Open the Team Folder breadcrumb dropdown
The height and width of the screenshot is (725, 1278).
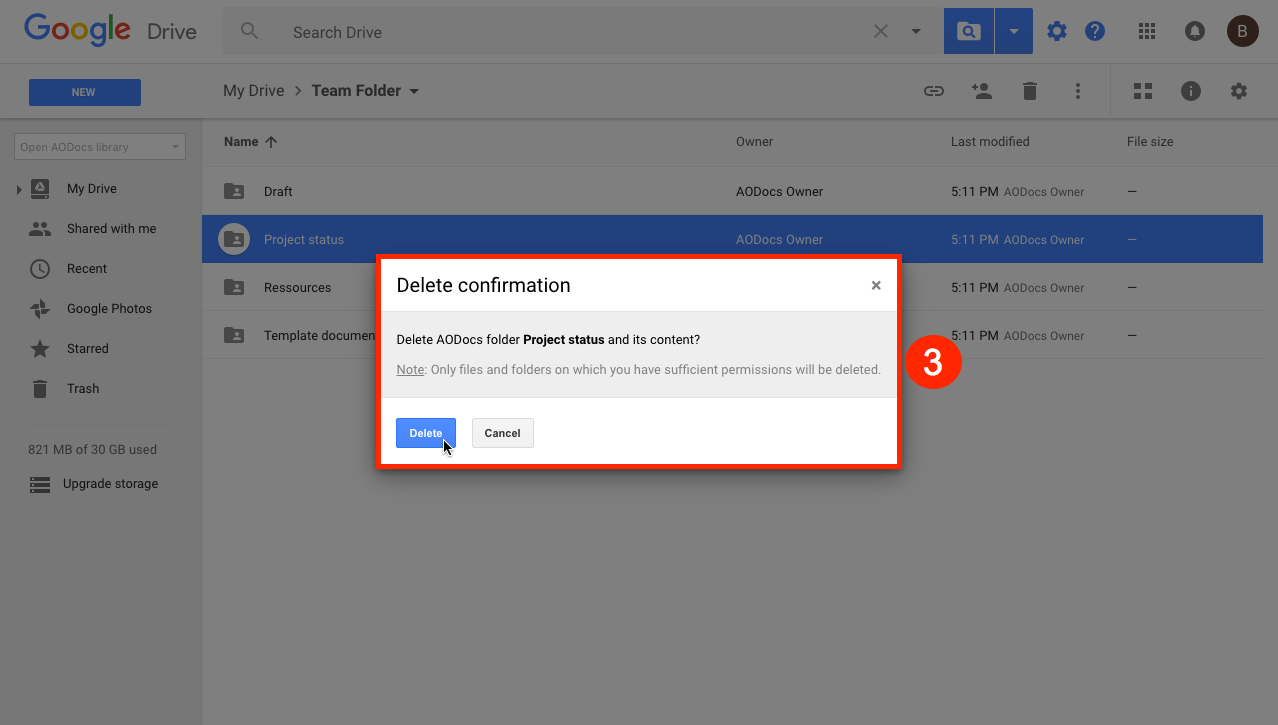(x=365, y=91)
